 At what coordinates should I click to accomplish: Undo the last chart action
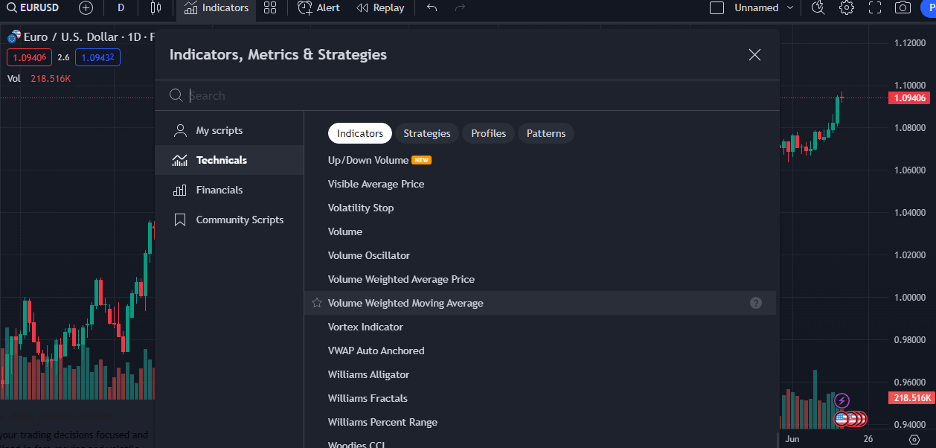click(432, 8)
